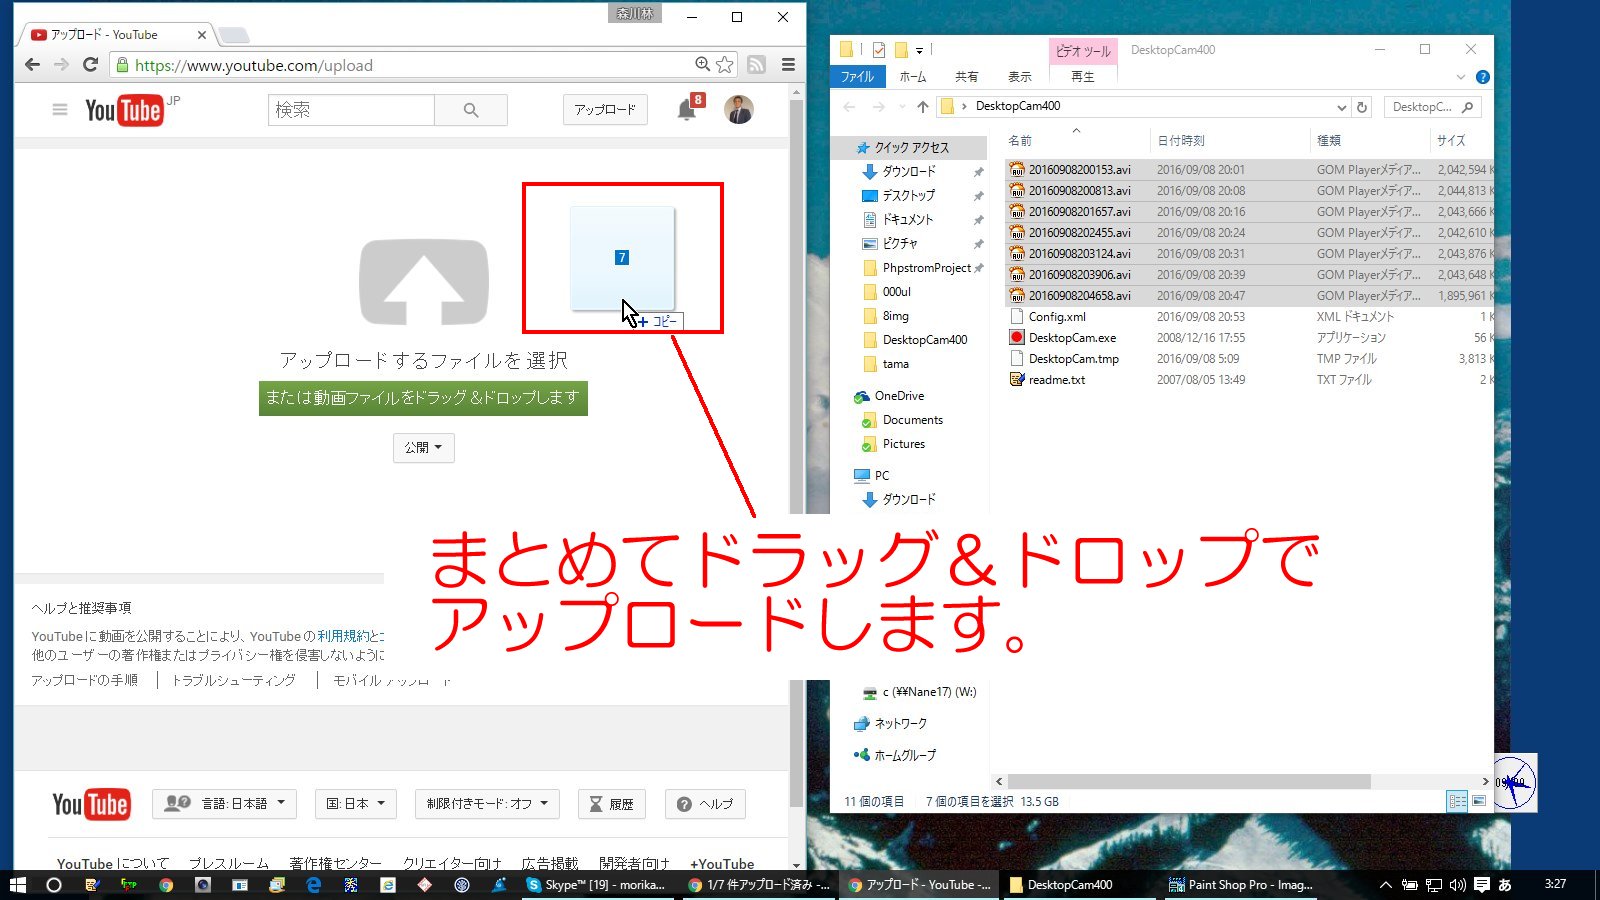This screenshot has width=1600, height=900.
Task: Click the Properties icon in Explorer's quick access toolbar
Action: pyautogui.click(x=878, y=49)
